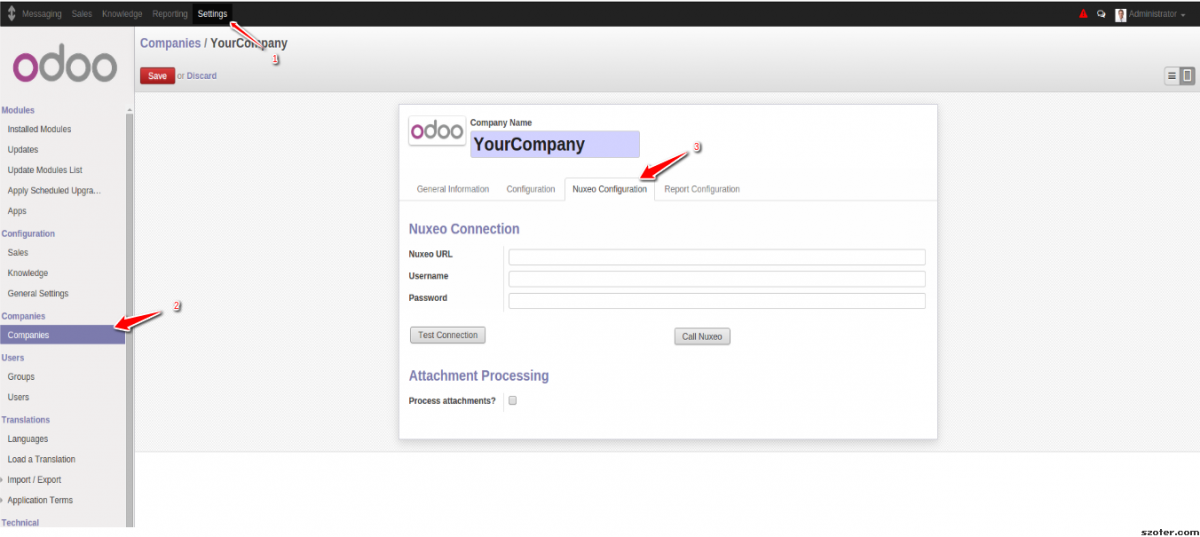Screen dimensions: 1200x537
Task: Click the Call Nuxeo button
Action: pyautogui.click(x=702, y=337)
